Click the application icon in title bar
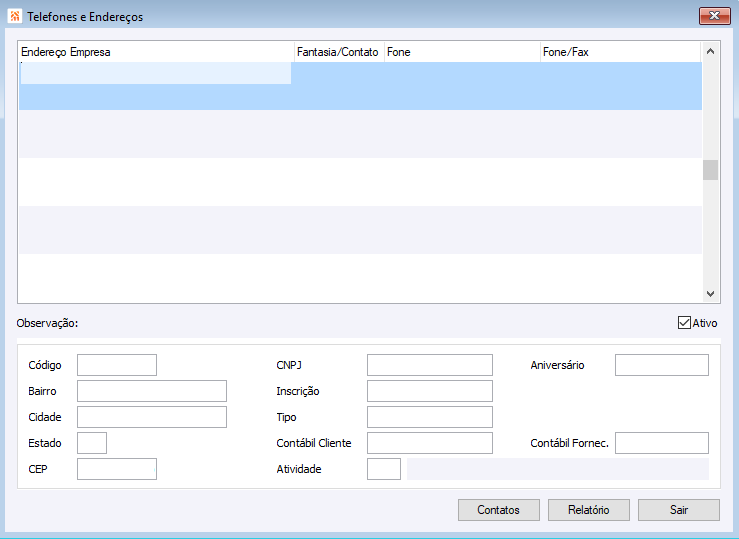This screenshot has width=739, height=539. pos(15,16)
